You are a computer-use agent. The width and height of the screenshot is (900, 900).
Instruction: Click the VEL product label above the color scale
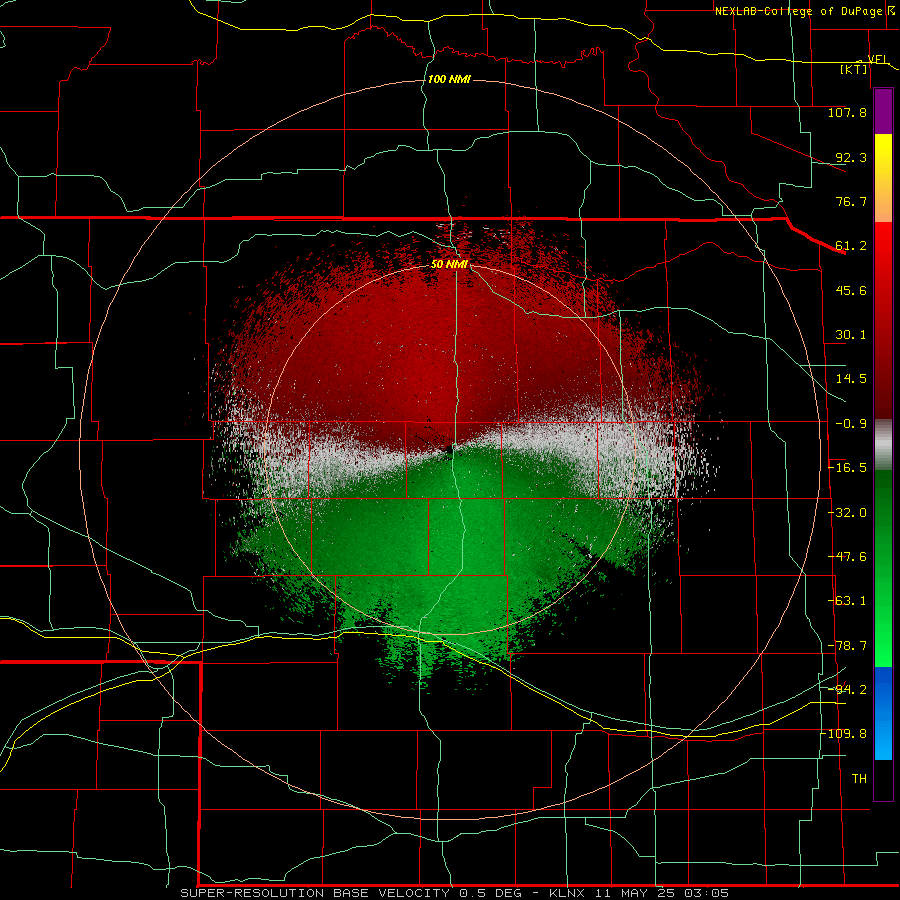878,59
